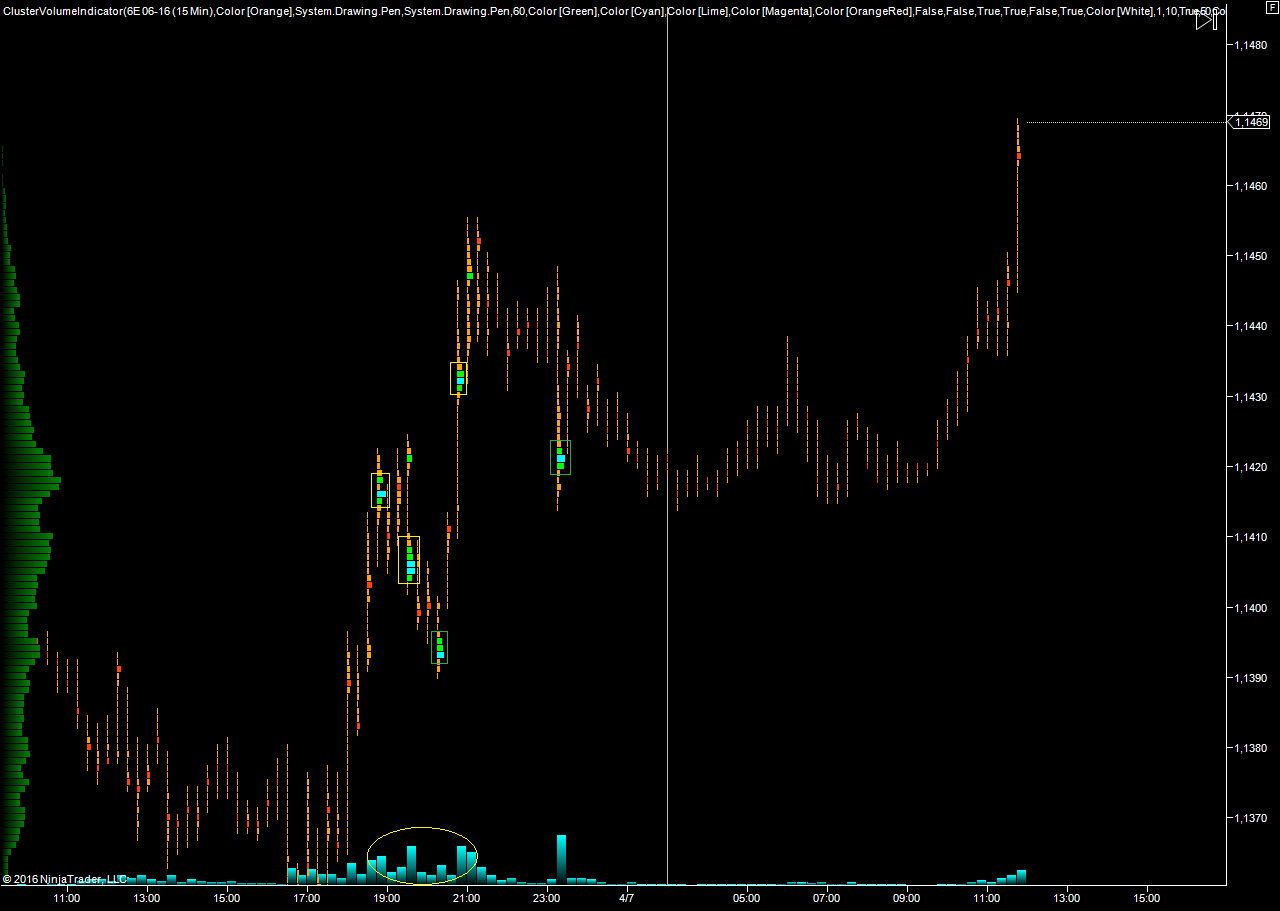
Task: Click the 1,1370 price axis label
Action: pyautogui.click(x=1250, y=818)
